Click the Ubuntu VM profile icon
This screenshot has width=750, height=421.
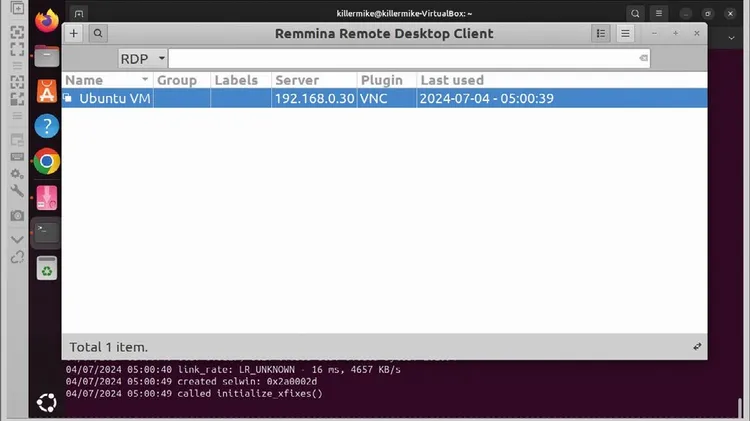click(x=68, y=98)
